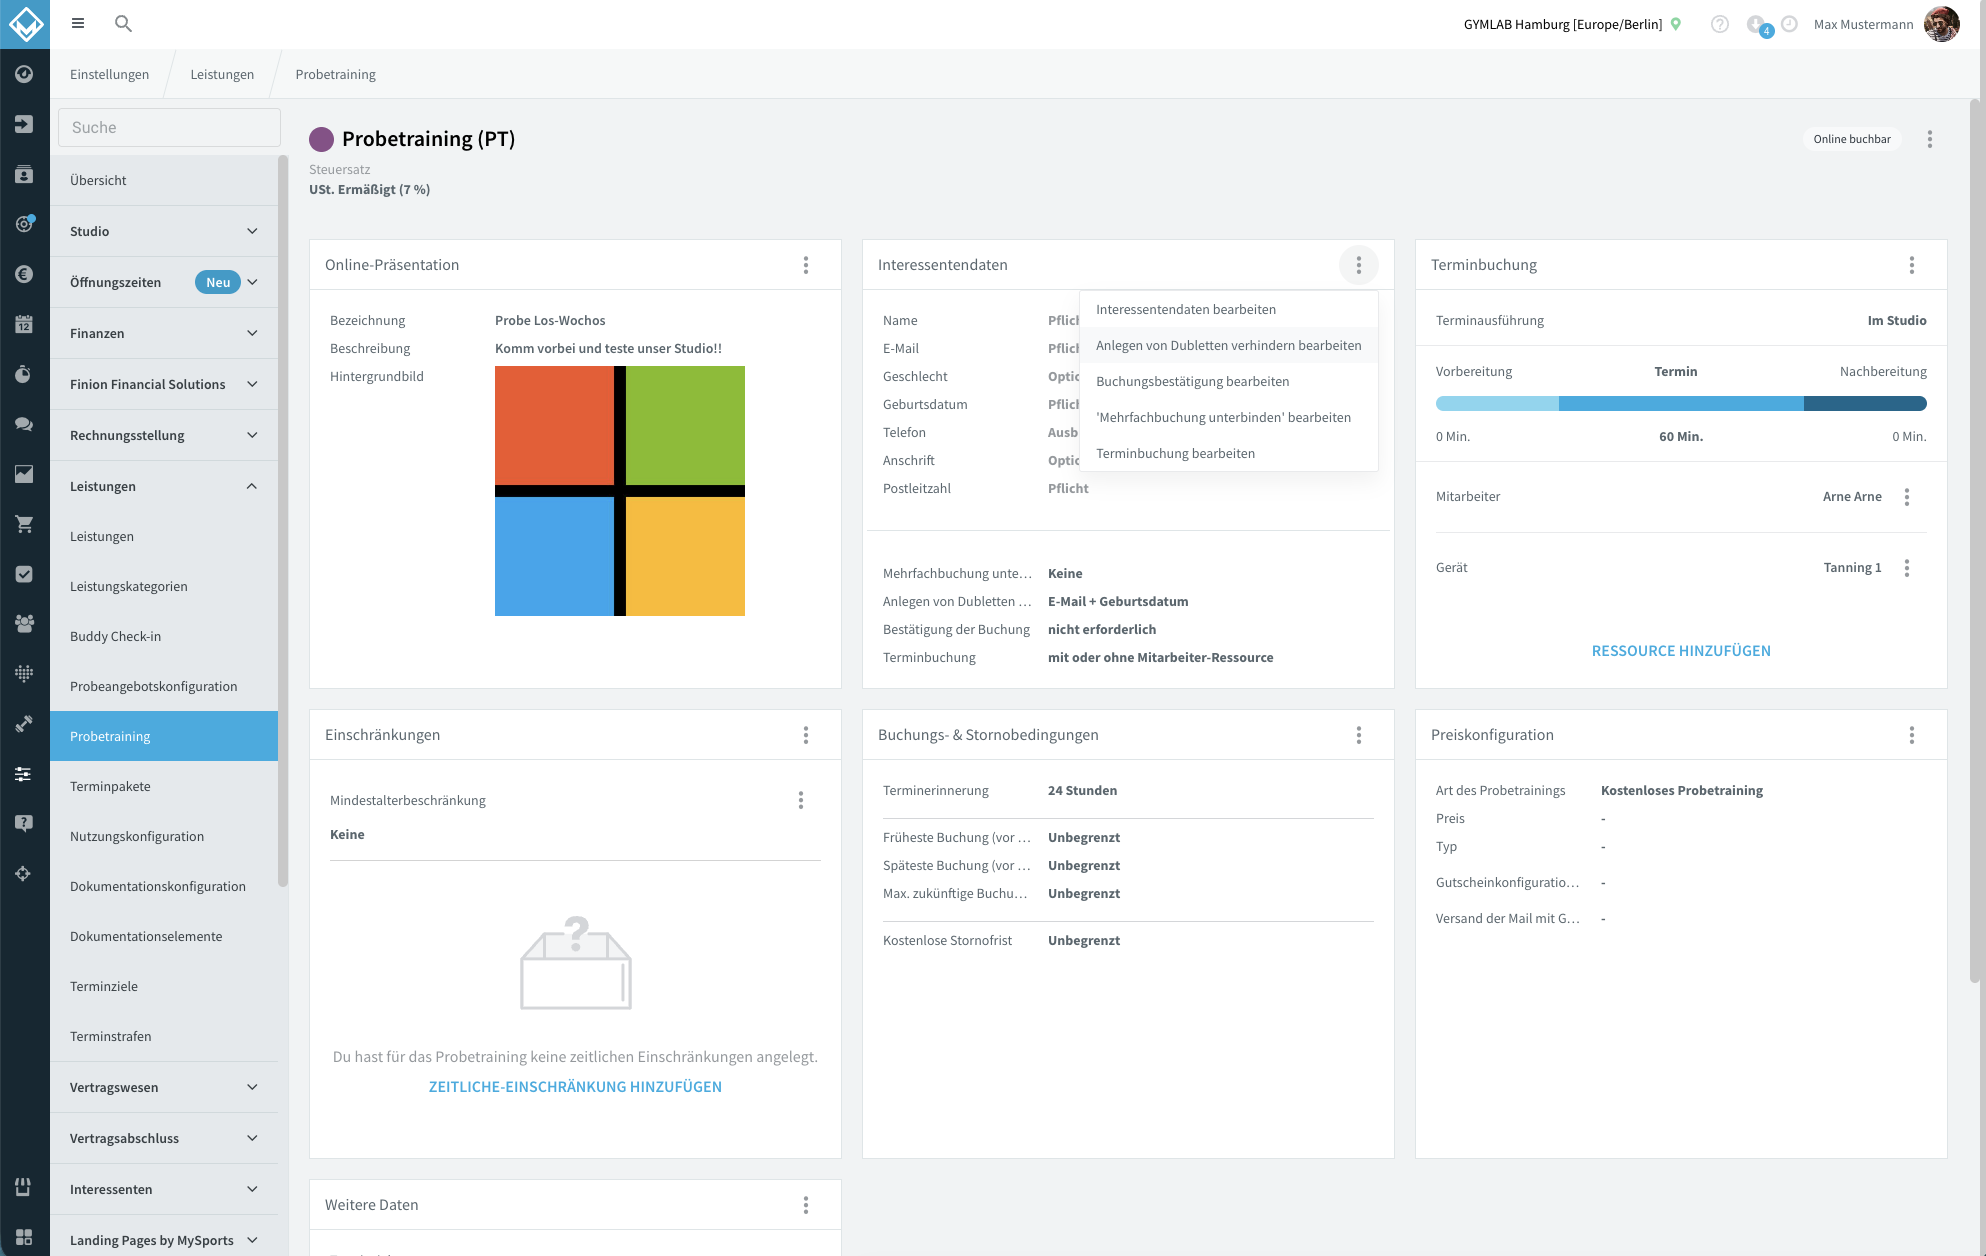Select 'Terminbuchung bearbeiten' menu entry

1175,453
